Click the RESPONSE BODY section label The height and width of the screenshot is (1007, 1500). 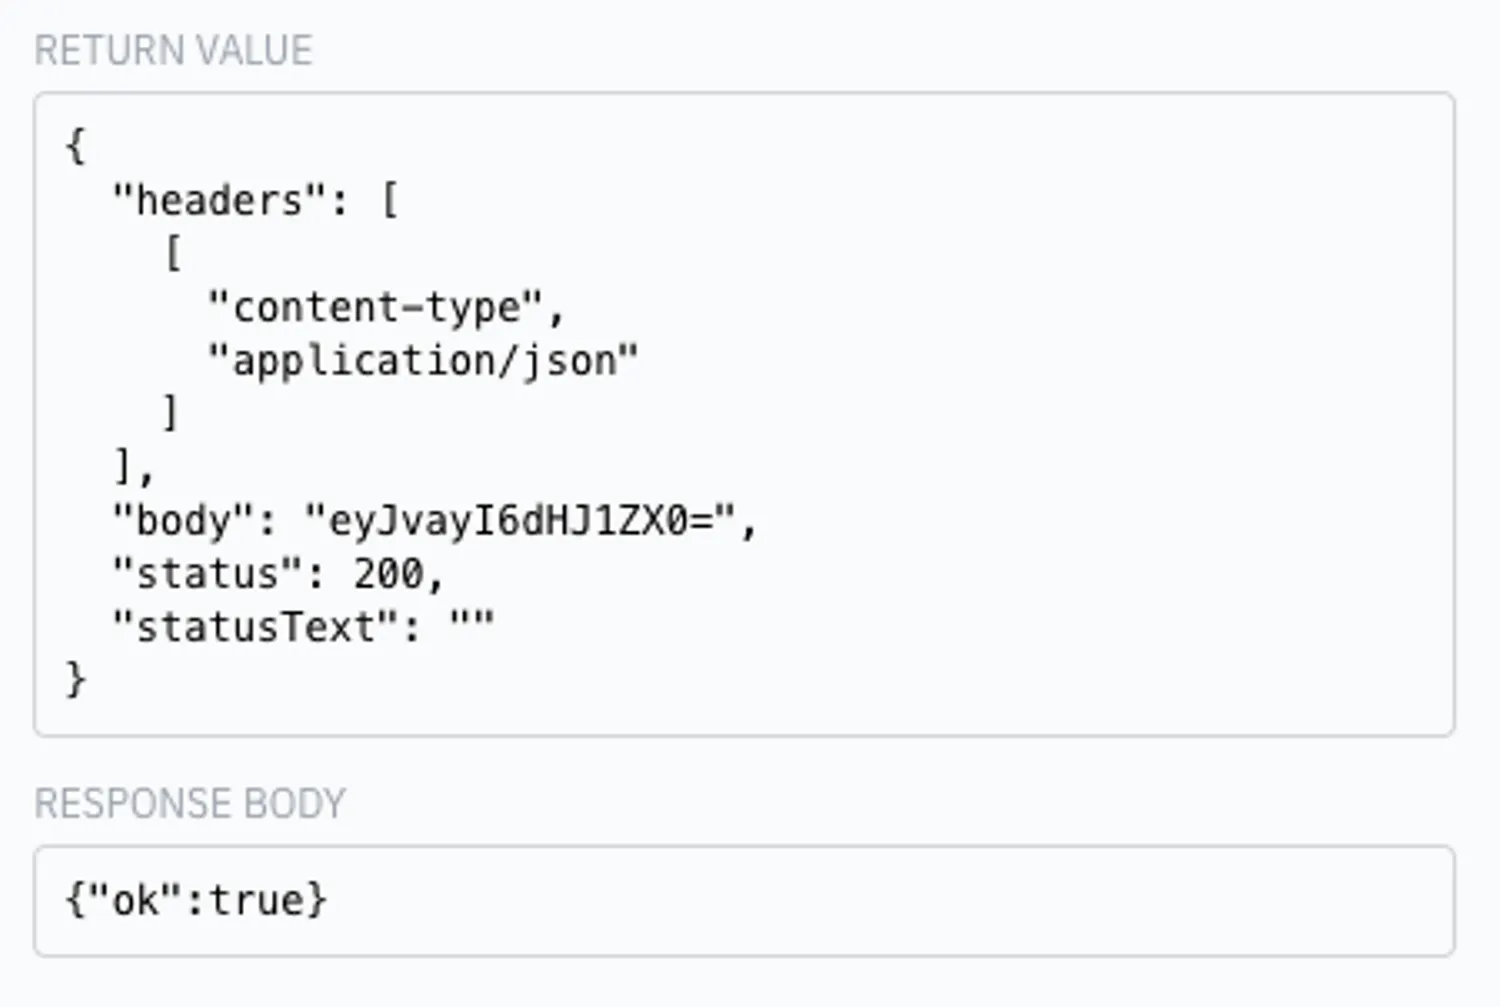190,803
